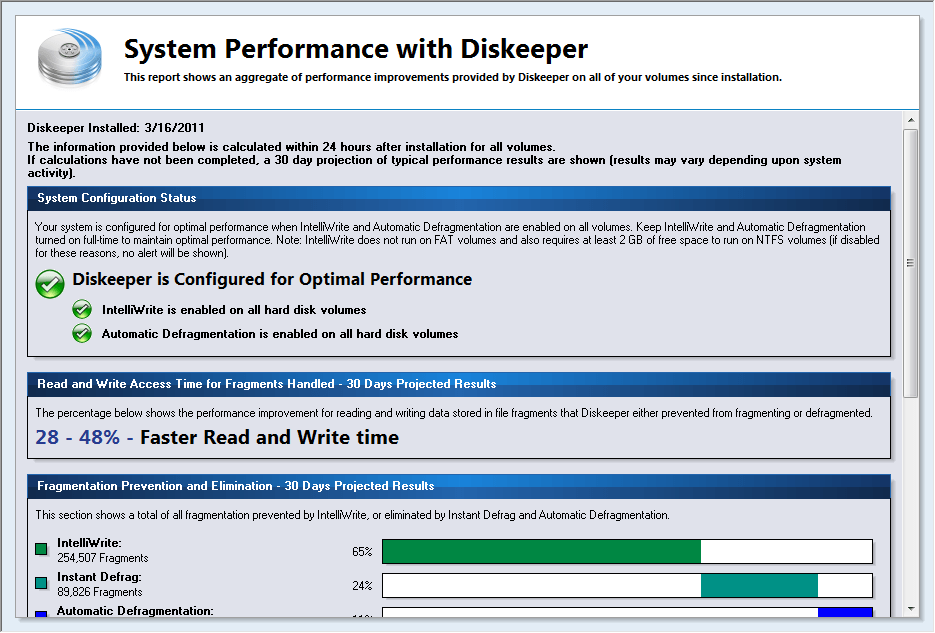Click the Diskeeper Installed date line

coord(116,128)
